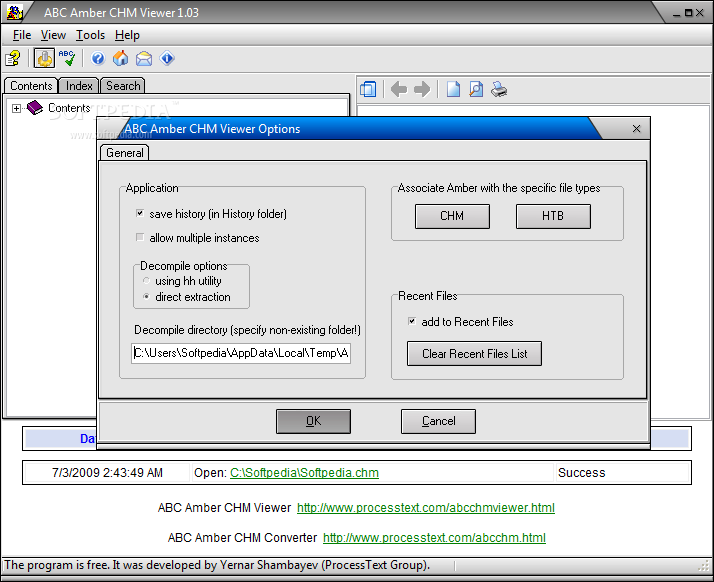
Task: Enable allow multiple instances checkbox
Action: [x=140, y=237]
